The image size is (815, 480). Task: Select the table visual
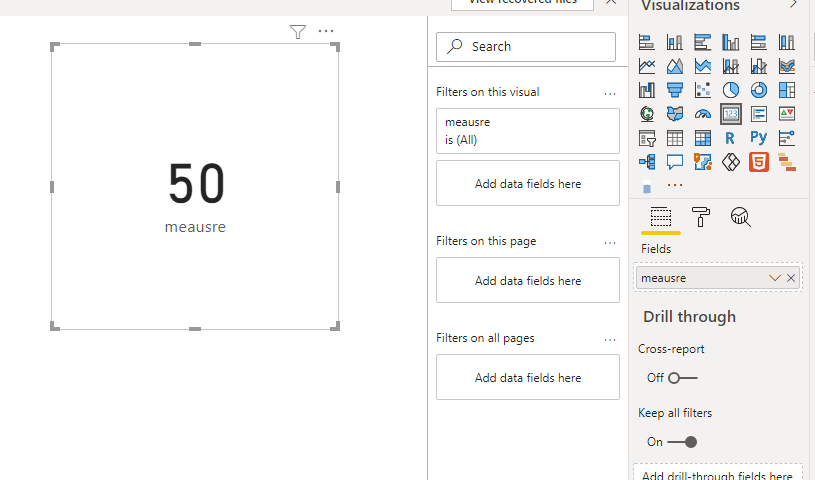675,138
